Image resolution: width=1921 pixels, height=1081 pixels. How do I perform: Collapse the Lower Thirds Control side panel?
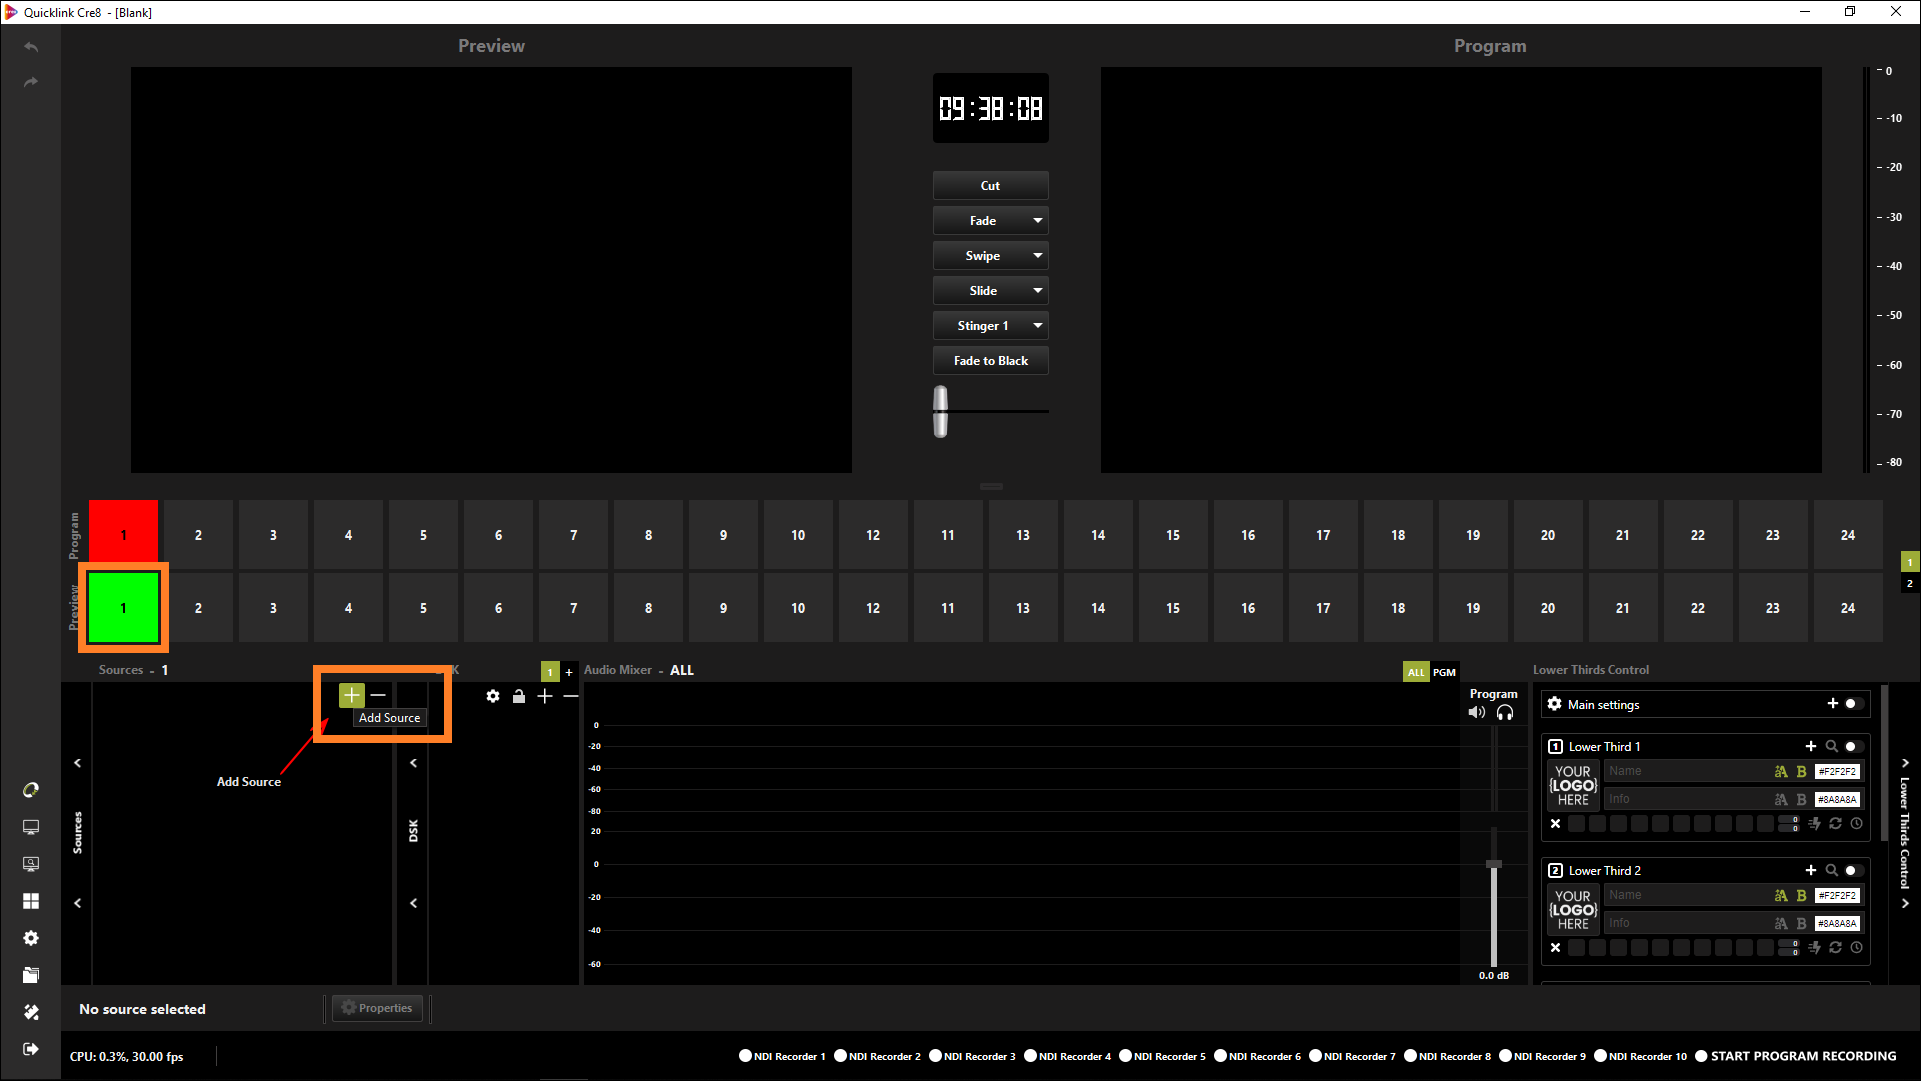[x=1905, y=763]
